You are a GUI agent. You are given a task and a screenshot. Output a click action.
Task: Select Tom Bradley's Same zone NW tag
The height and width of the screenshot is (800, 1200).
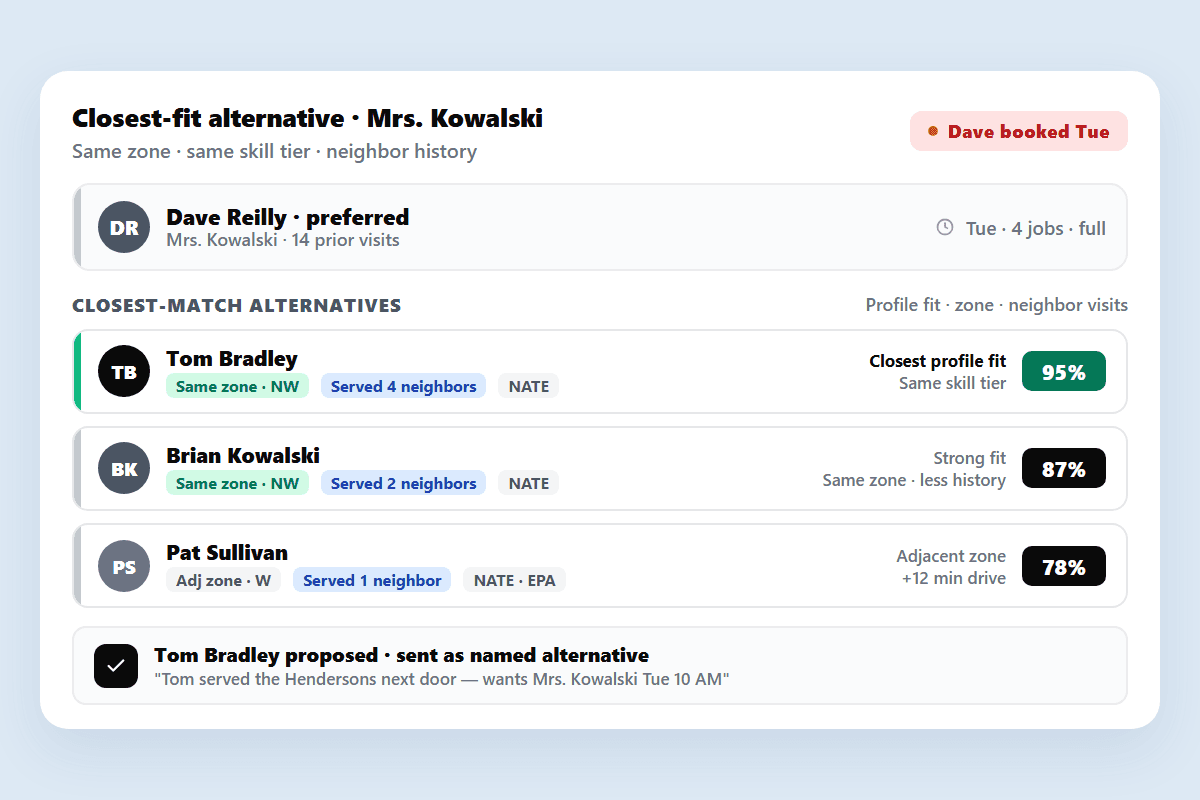[237, 386]
